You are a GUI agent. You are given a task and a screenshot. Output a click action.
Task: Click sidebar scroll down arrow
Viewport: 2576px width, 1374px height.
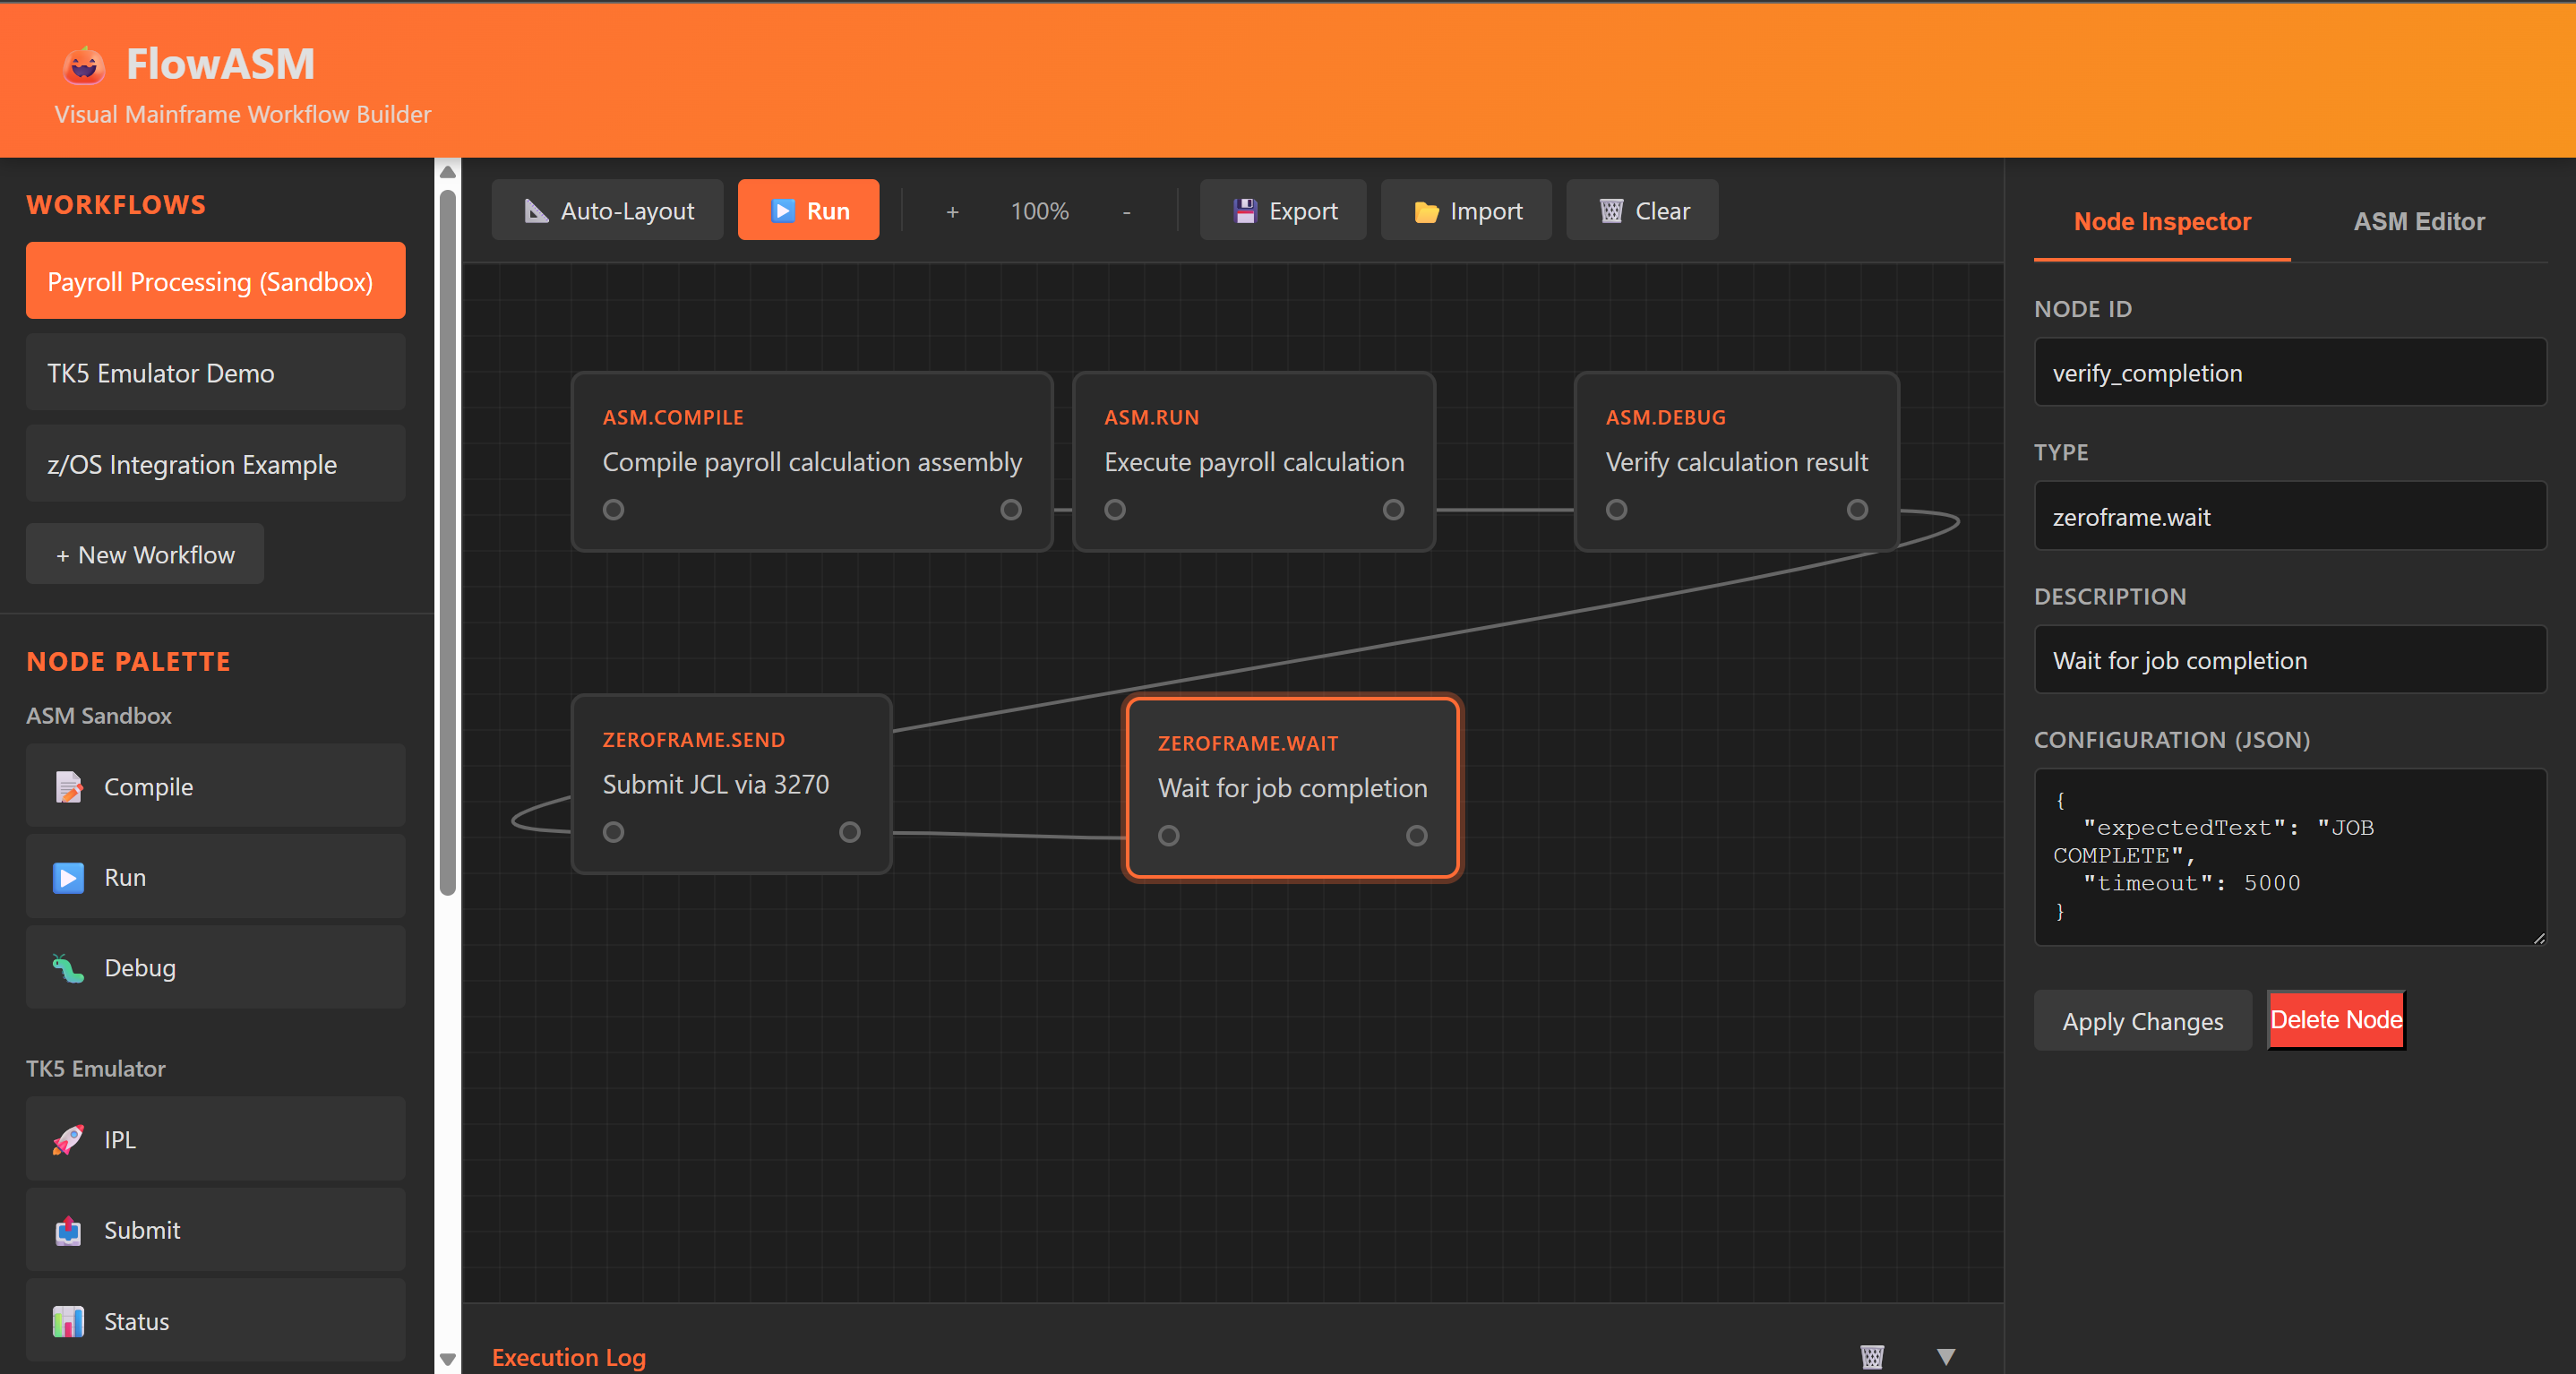(448, 1359)
